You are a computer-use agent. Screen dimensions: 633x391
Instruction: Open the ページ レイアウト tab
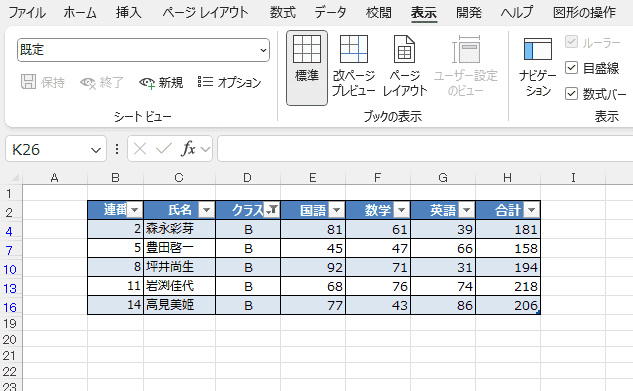tap(205, 13)
